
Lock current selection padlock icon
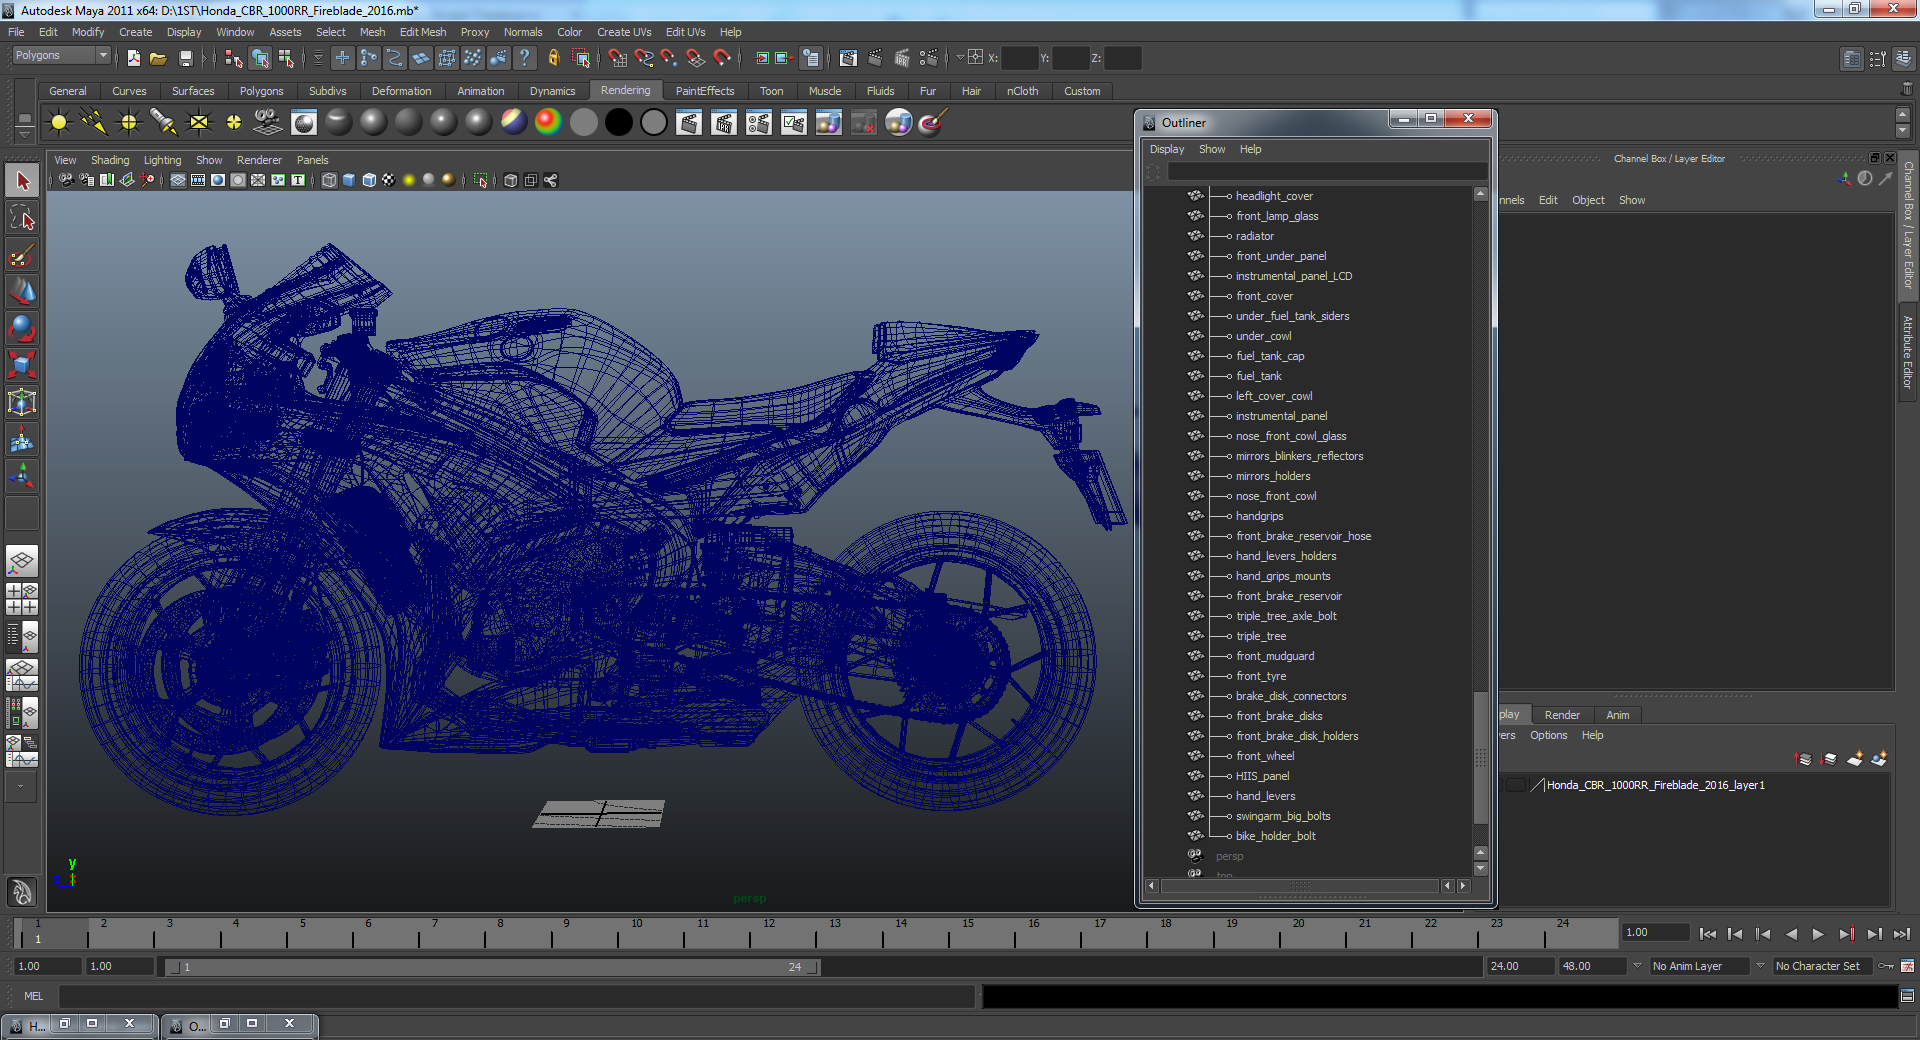[x=553, y=58]
